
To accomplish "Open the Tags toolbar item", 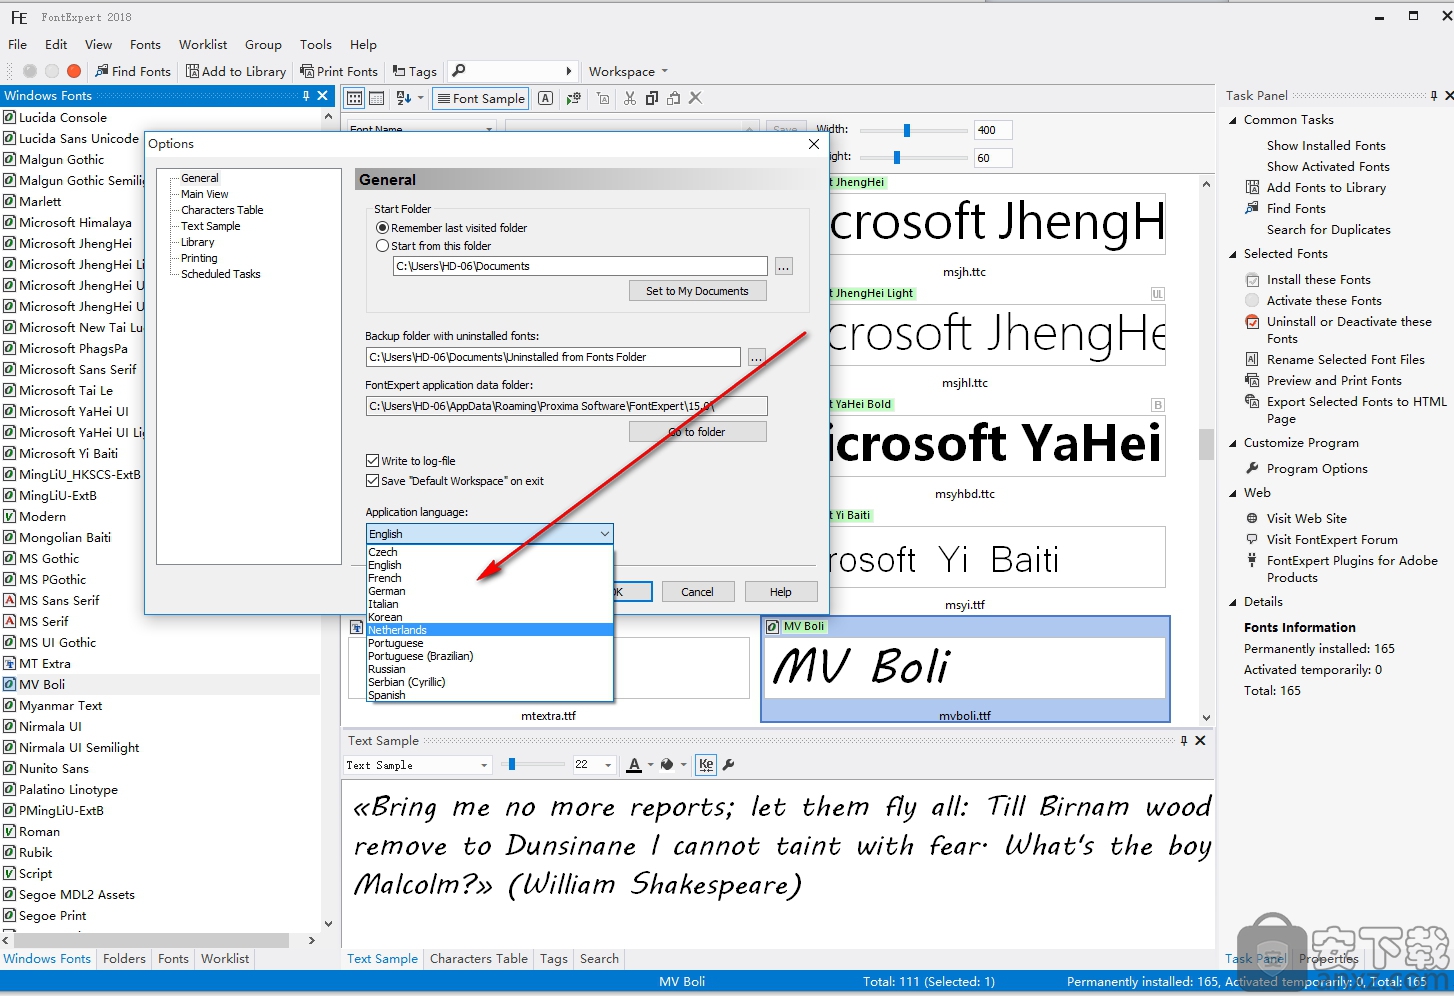I will tap(415, 71).
